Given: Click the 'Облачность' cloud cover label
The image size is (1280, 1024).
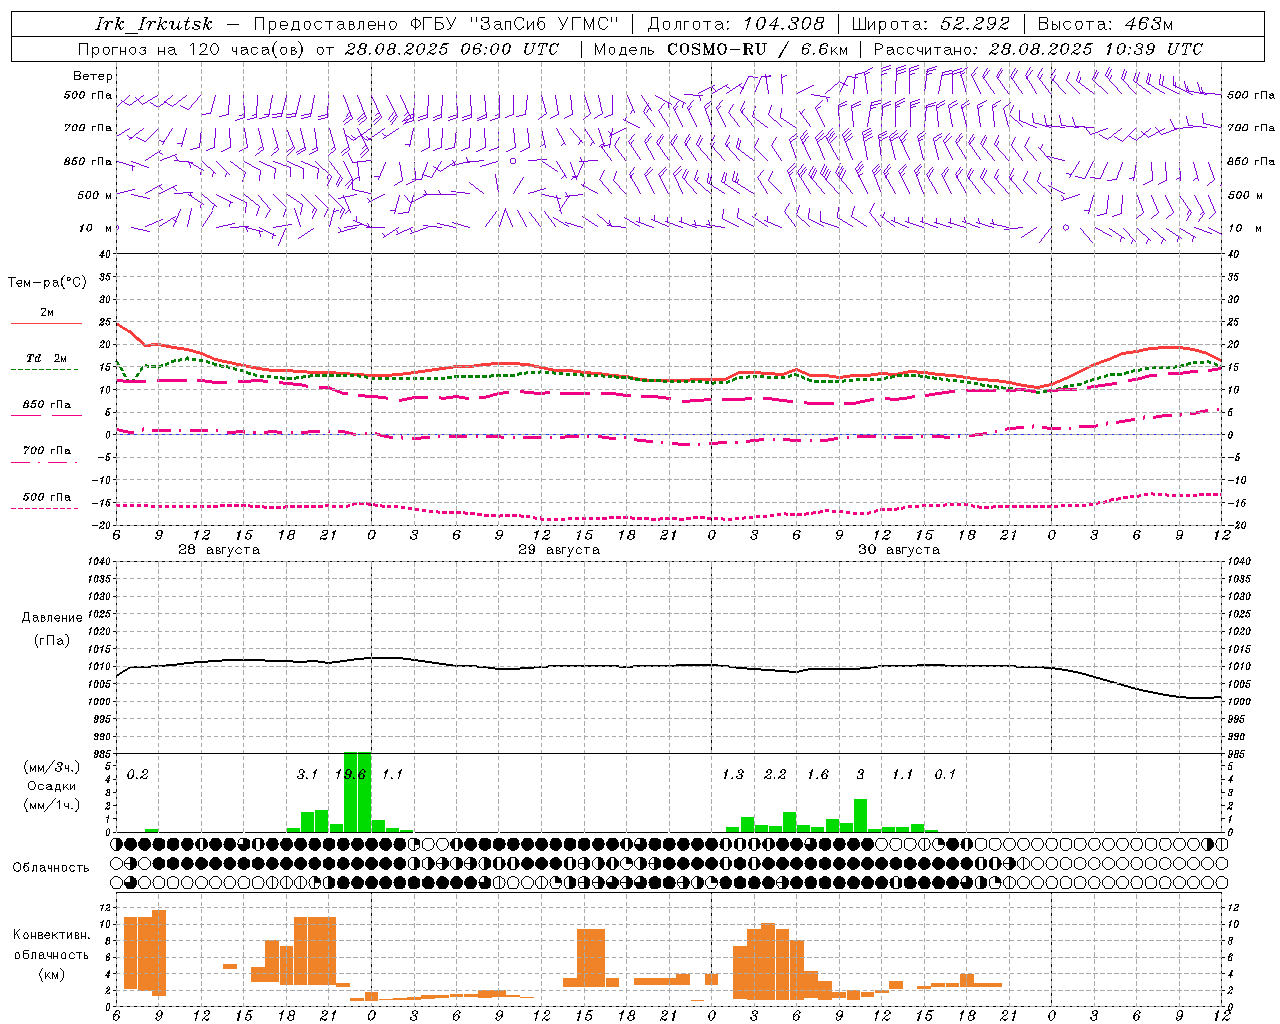Looking at the screenshot, I should [51, 868].
